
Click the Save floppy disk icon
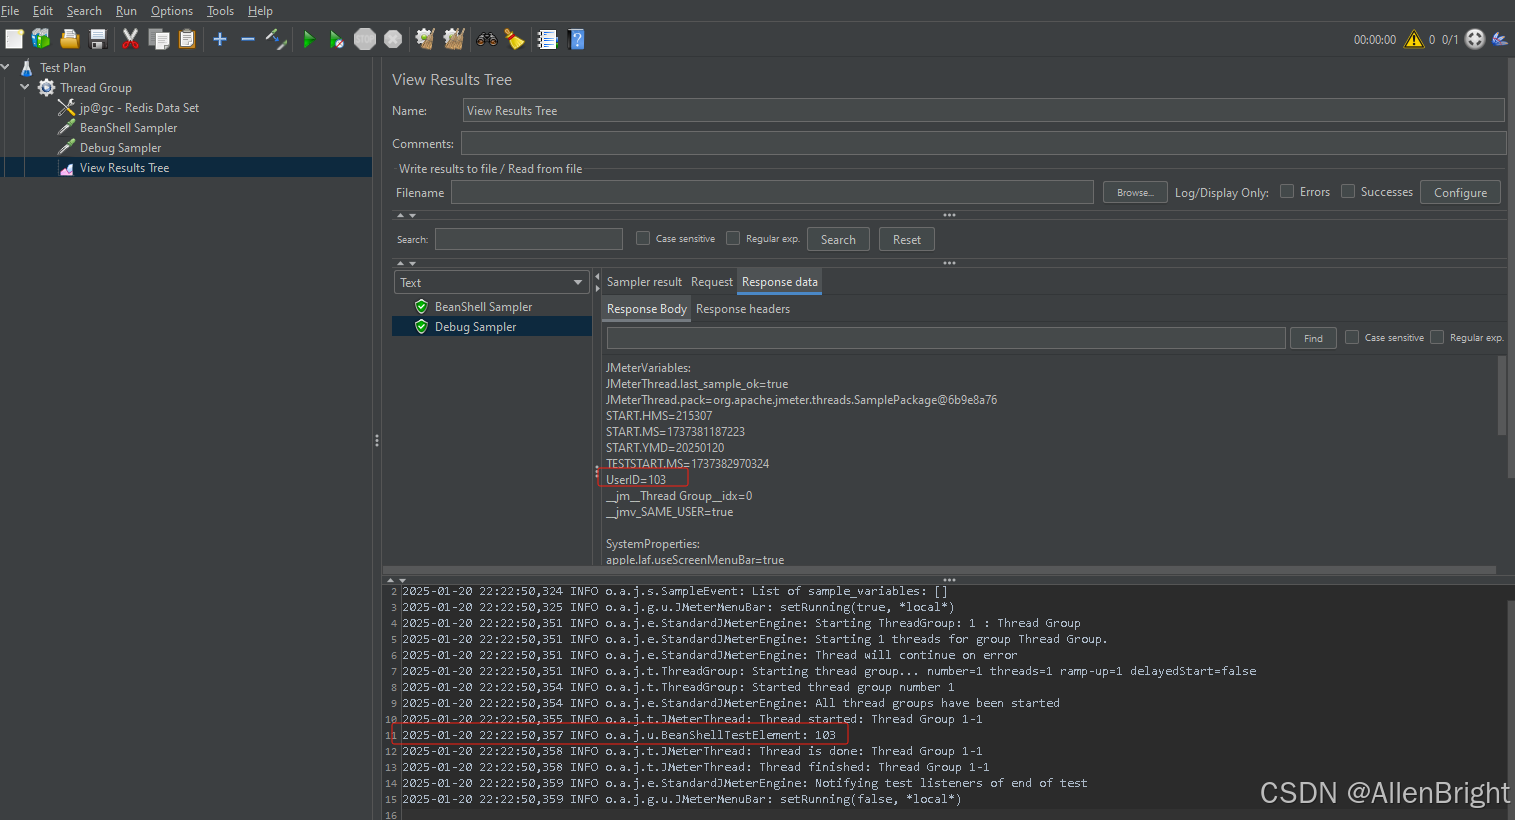tap(98, 39)
